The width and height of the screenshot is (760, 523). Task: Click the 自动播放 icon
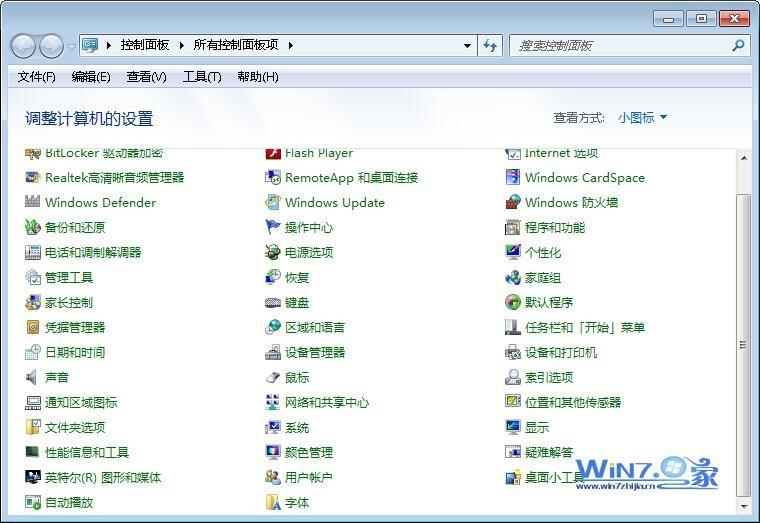coord(32,502)
